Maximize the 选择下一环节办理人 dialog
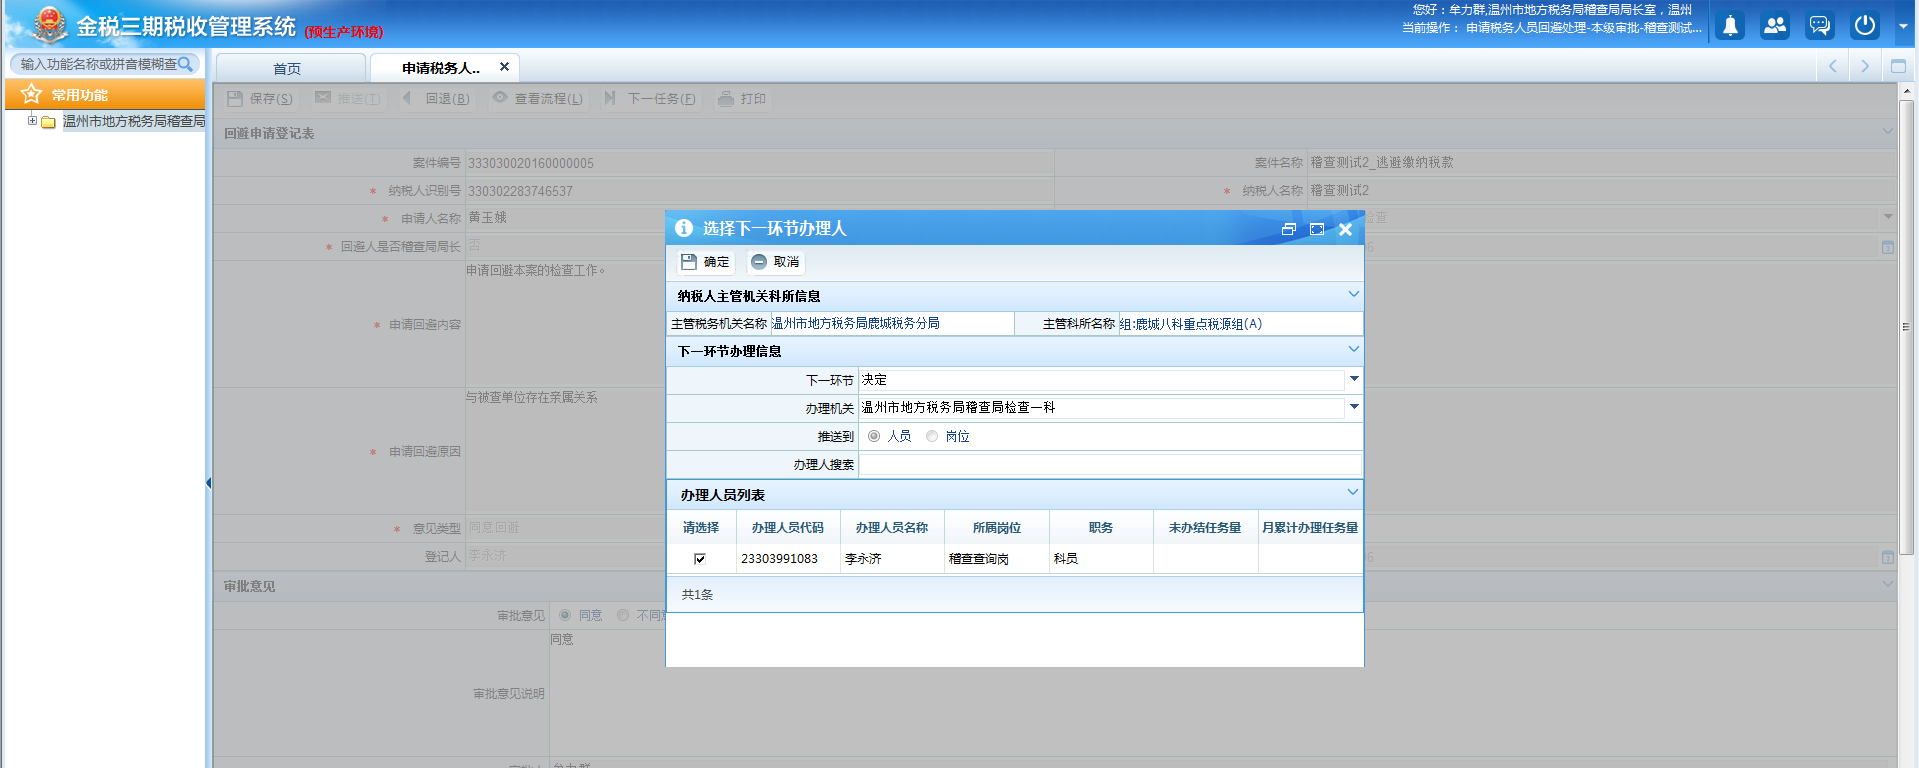The width and height of the screenshot is (1919, 768). [x=1317, y=229]
